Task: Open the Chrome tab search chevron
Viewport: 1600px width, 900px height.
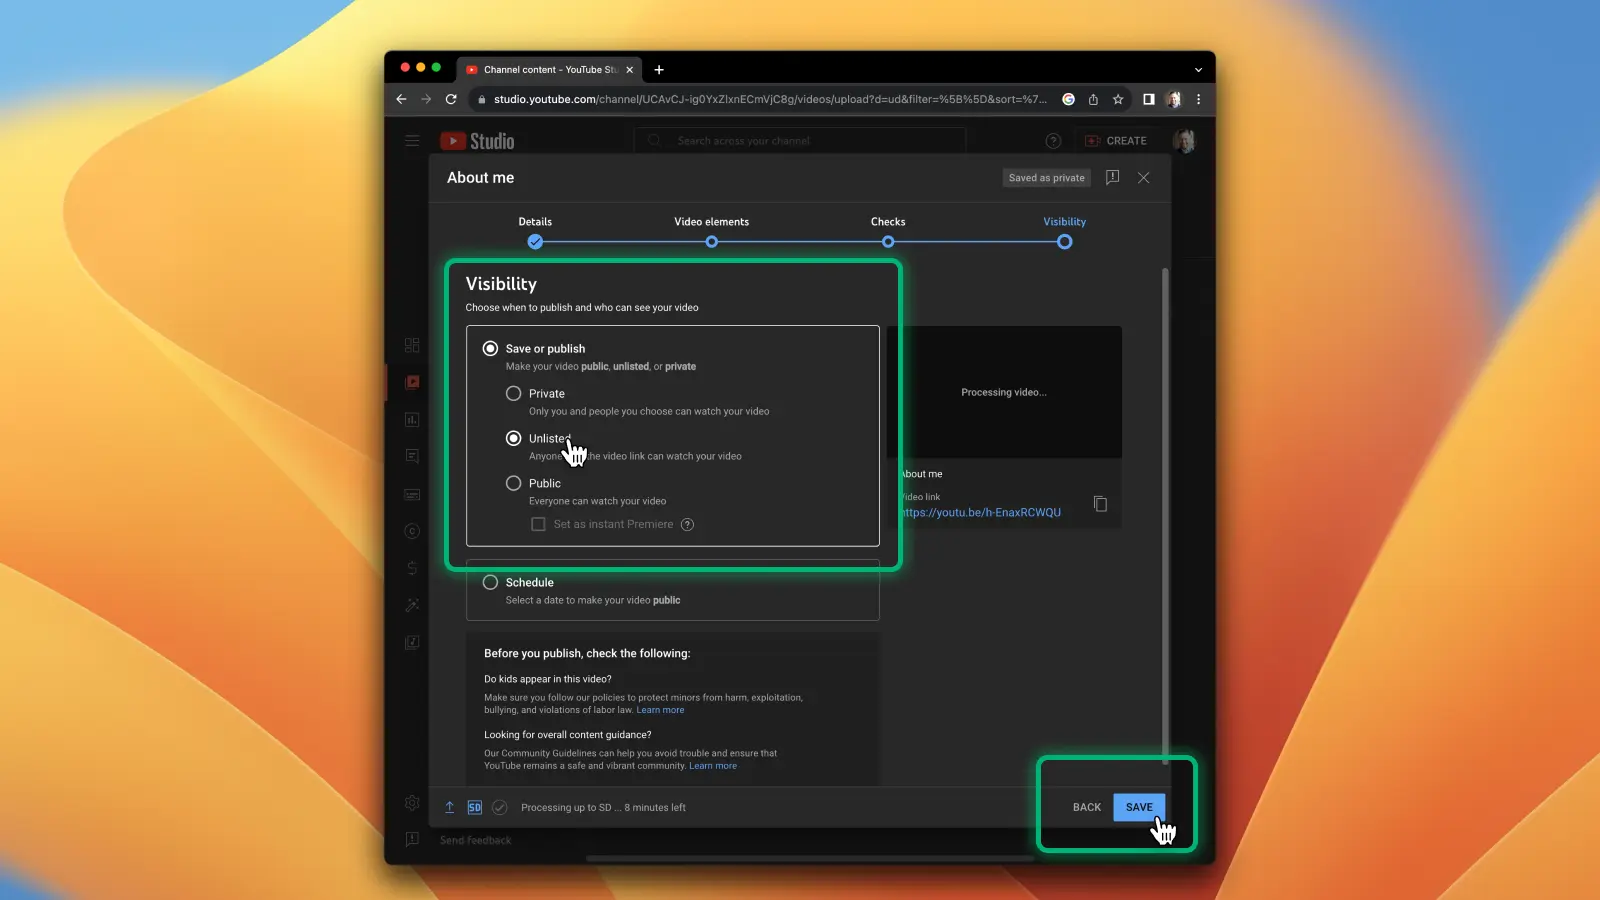Action: 1198,70
